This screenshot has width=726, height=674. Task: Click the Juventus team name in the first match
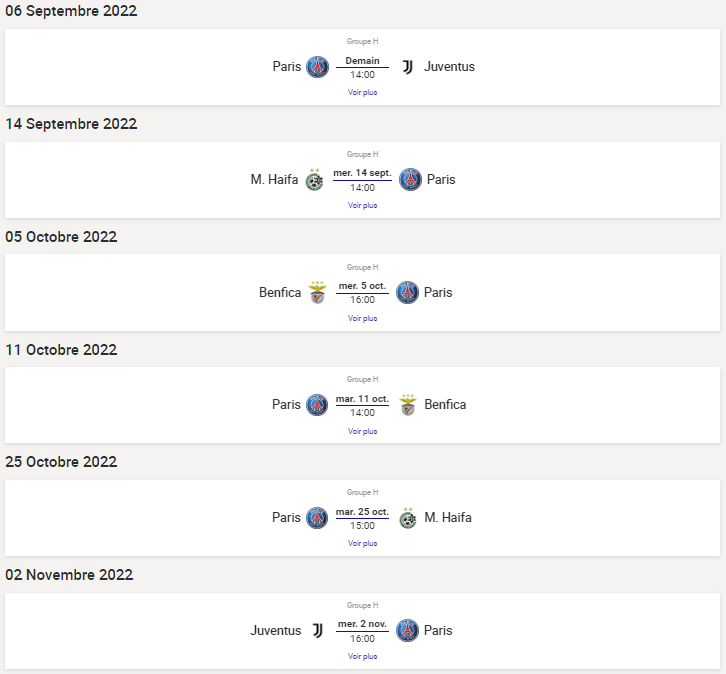pyautogui.click(x=449, y=67)
